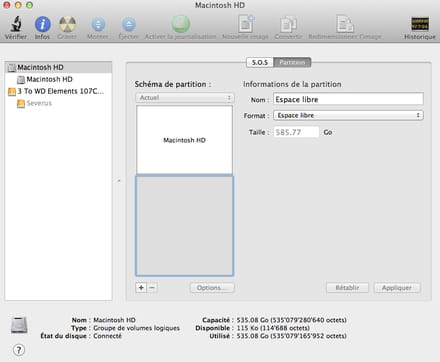Viewport: 440px width, 362px height.
Task: Select the Macintosh HD partition block
Action: coord(184,140)
